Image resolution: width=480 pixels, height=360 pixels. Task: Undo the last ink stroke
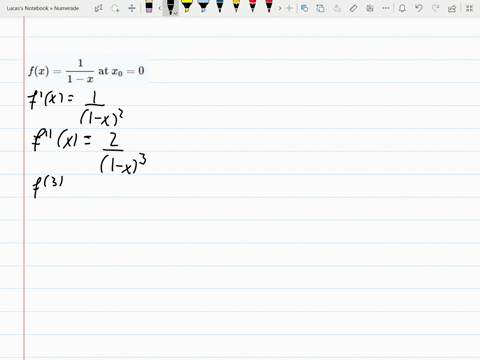pos(419,8)
